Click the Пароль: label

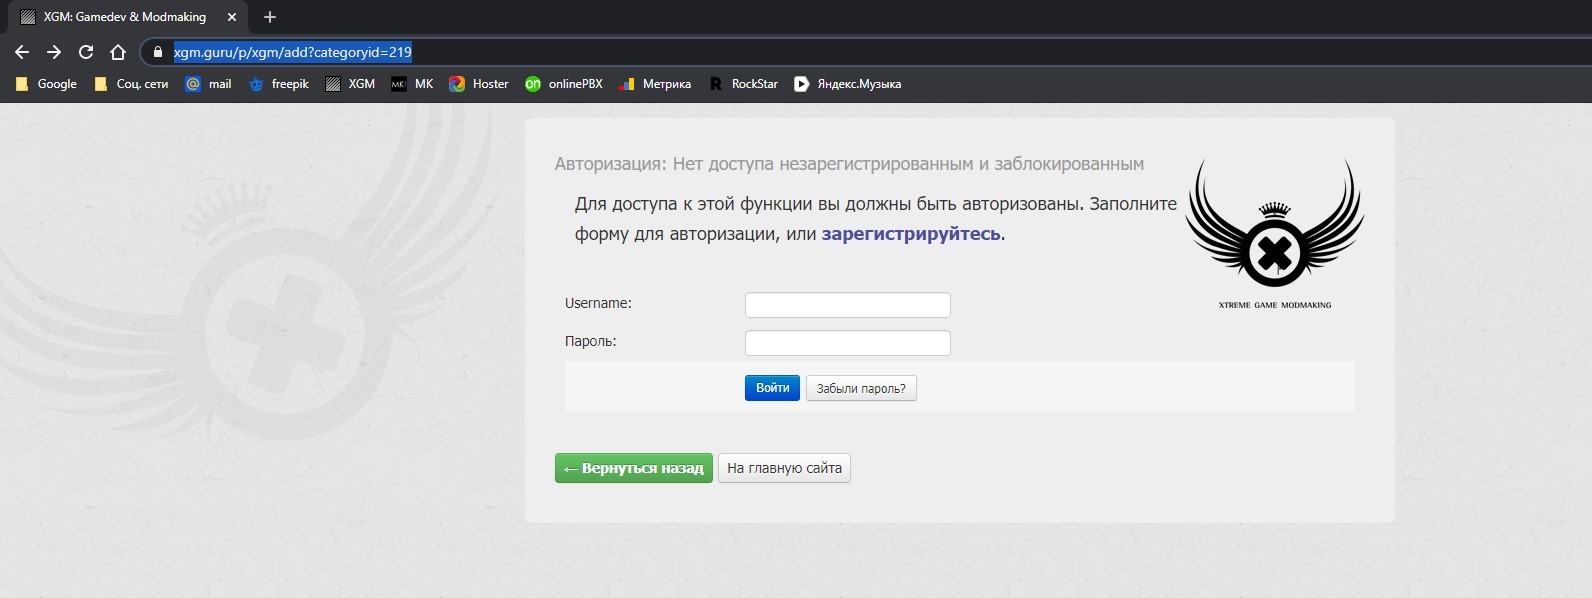(x=590, y=341)
